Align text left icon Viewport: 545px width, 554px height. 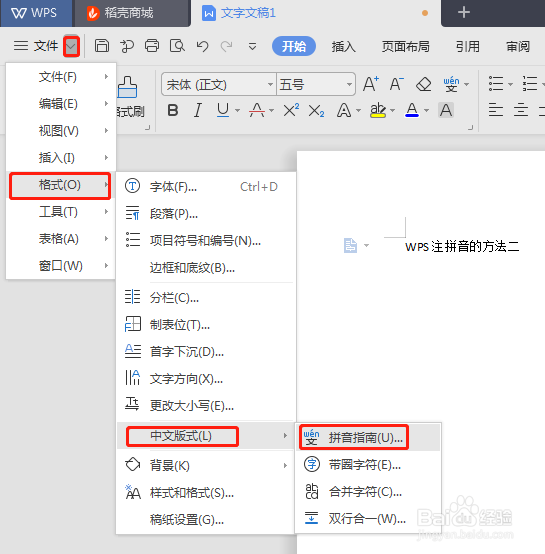click(x=496, y=110)
